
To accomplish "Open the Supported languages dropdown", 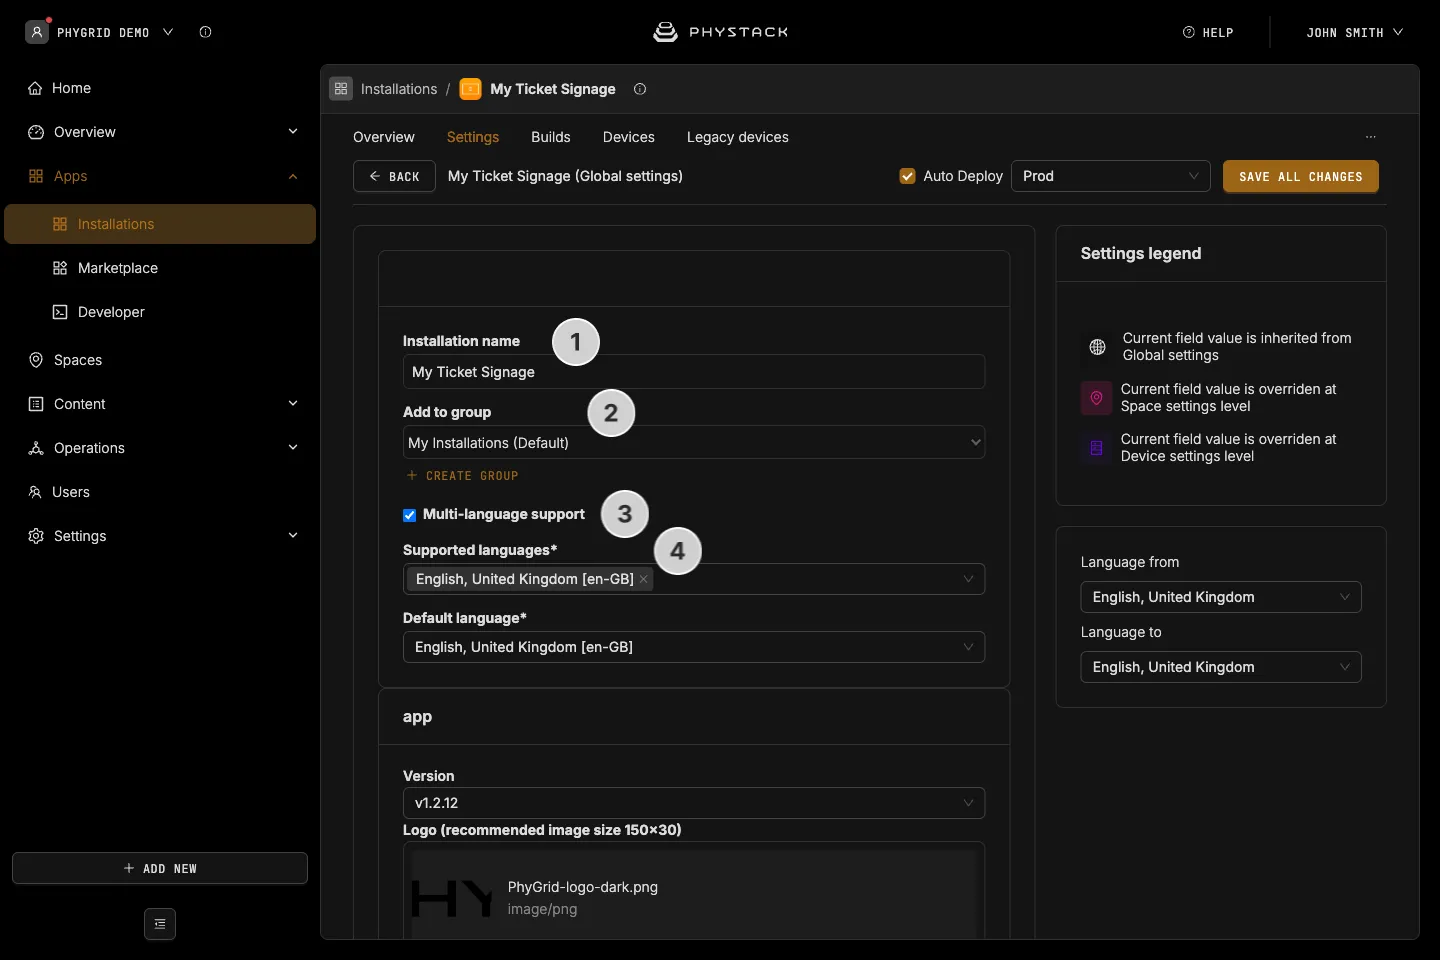I will coord(694,579).
